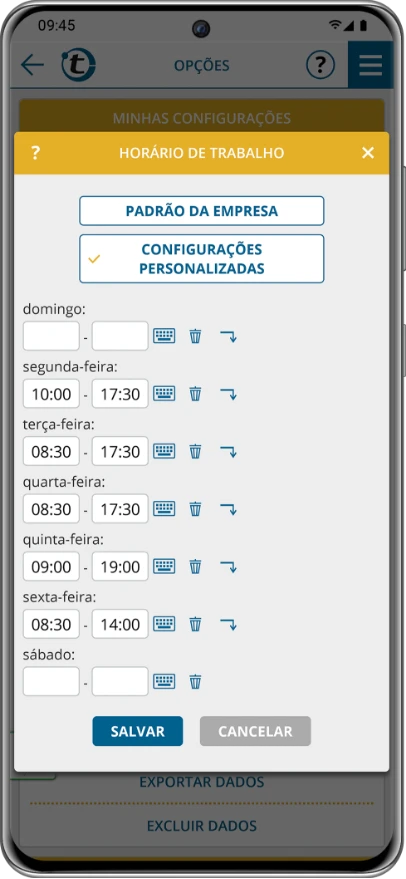Delete sábado working hours with trash icon
406x879 pixels.
195,682
